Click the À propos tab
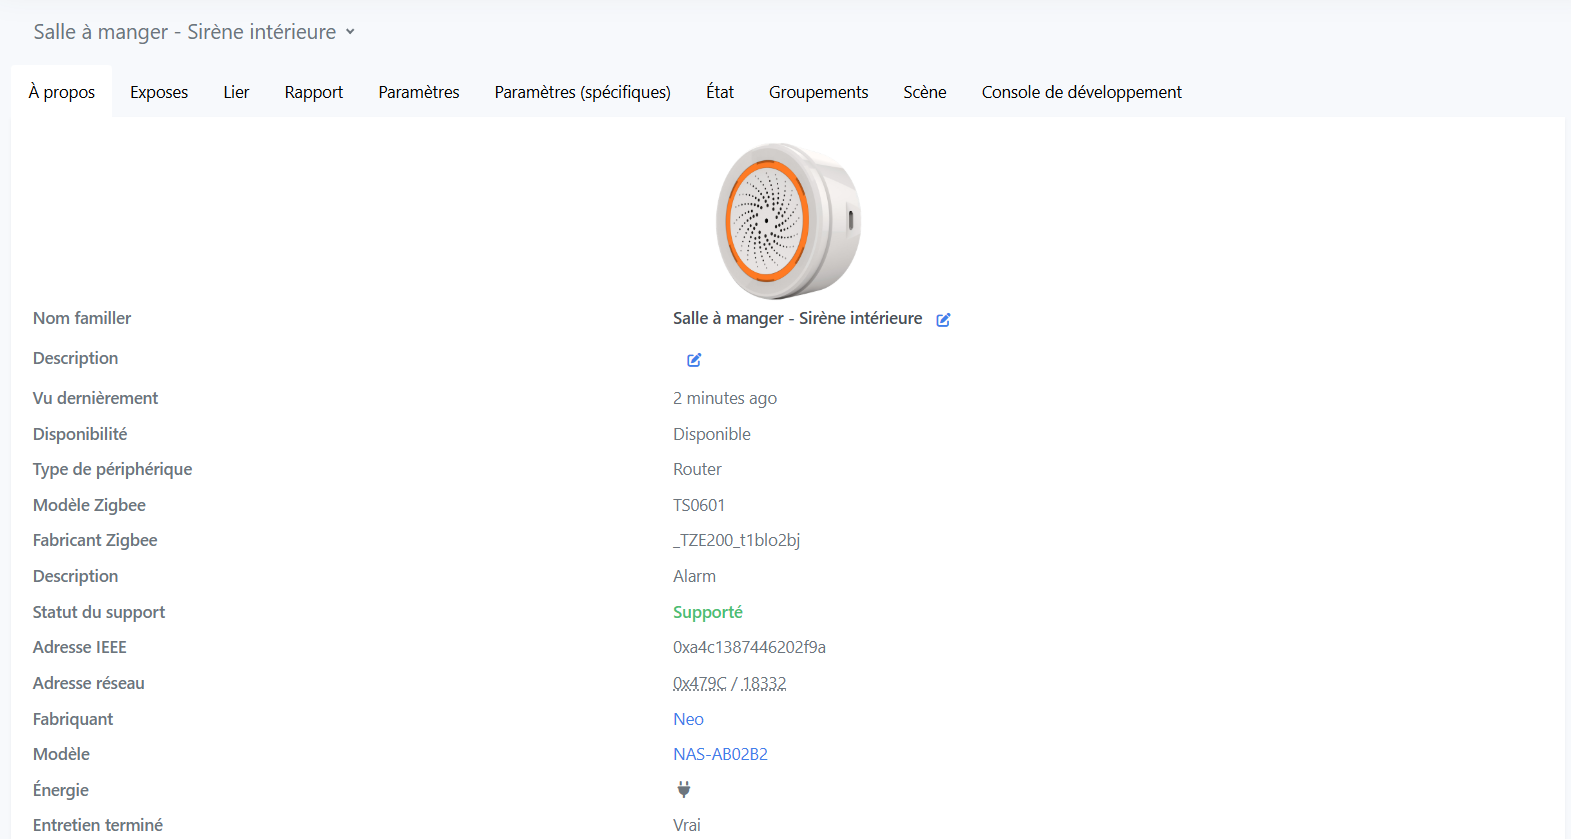This screenshot has height=839, width=1571. 62,92
